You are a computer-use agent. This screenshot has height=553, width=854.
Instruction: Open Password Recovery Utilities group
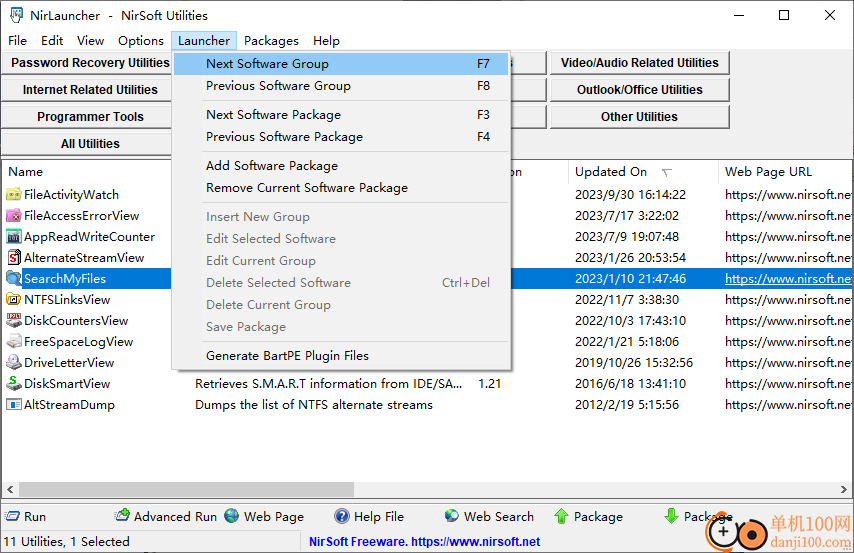(87, 63)
